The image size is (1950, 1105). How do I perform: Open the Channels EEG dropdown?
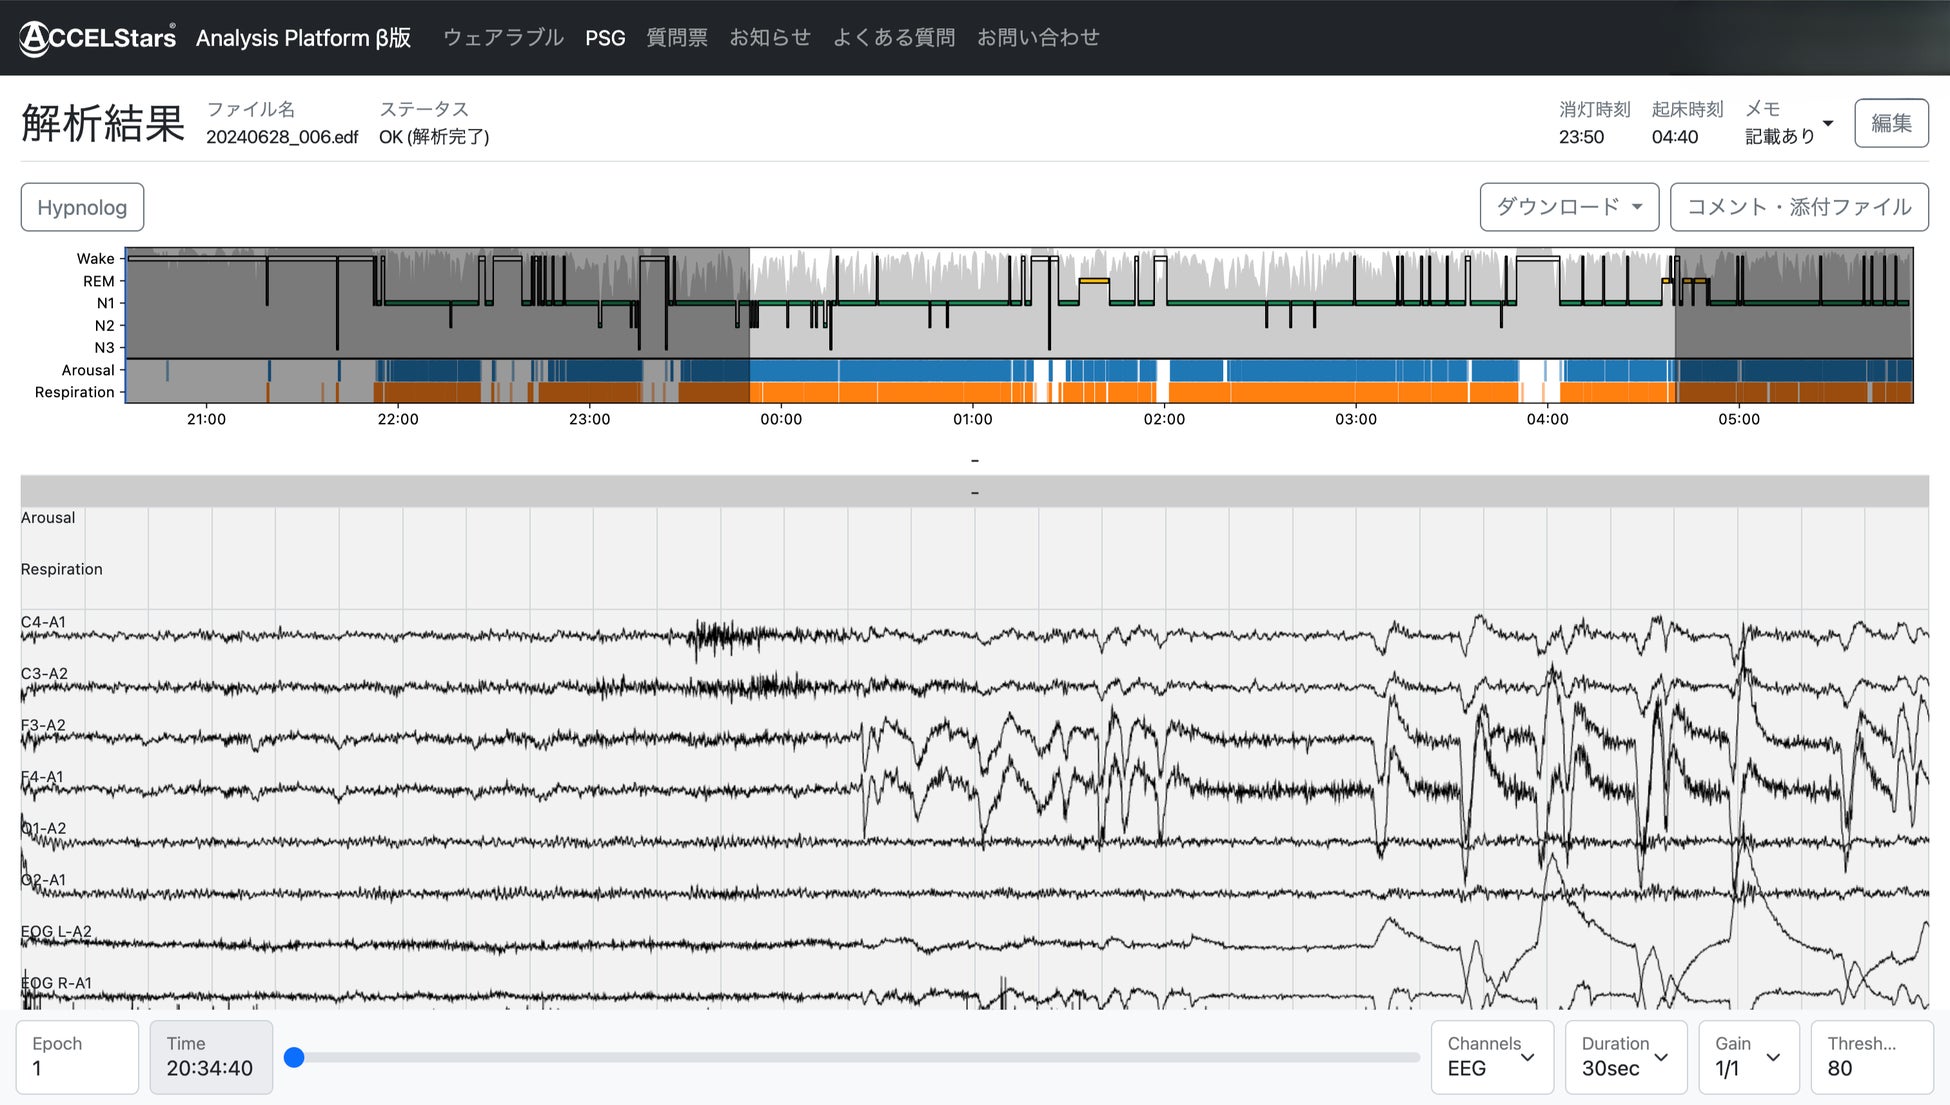click(1491, 1057)
